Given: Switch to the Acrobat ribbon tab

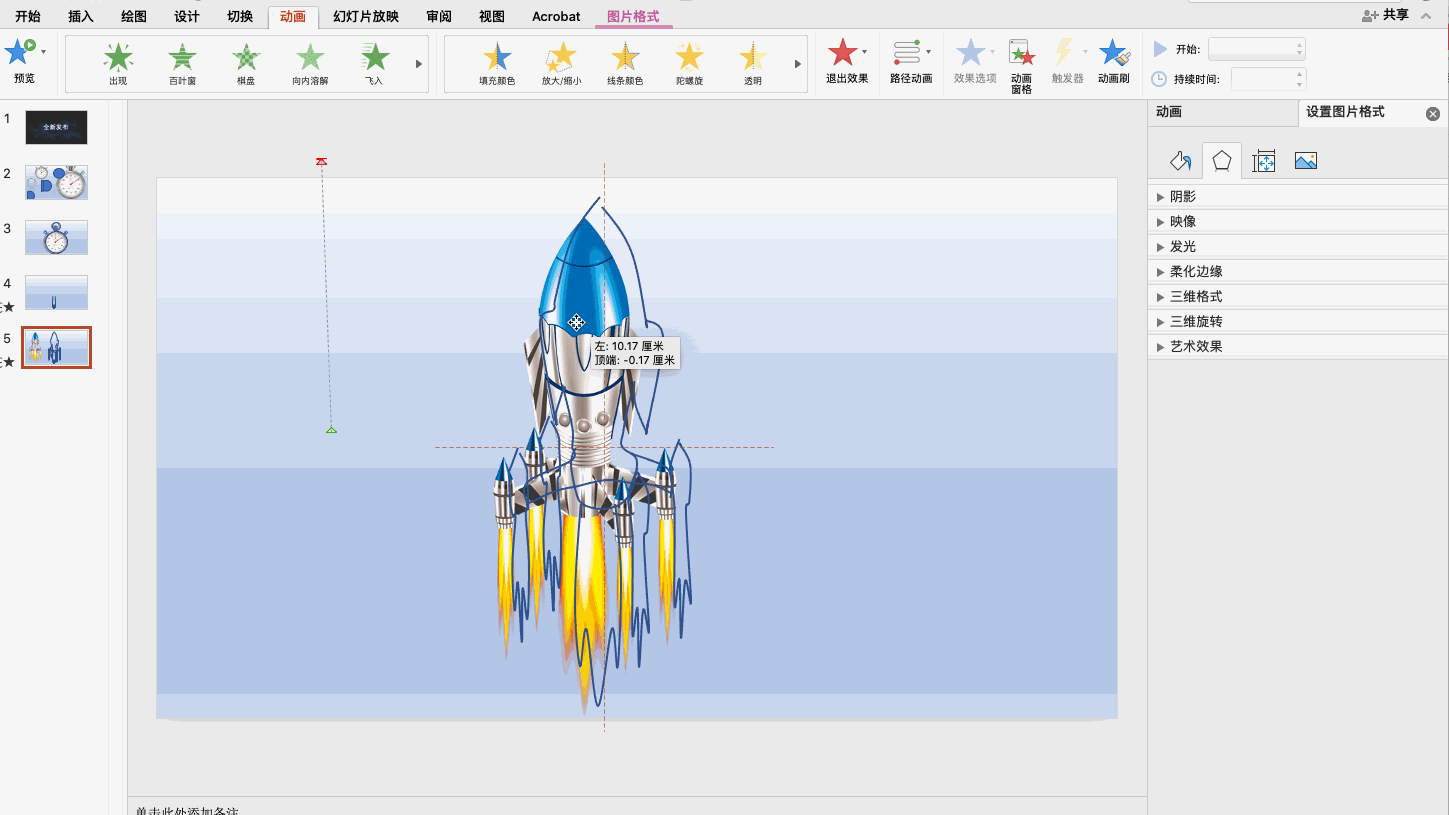Looking at the screenshot, I should pos(556,16).
